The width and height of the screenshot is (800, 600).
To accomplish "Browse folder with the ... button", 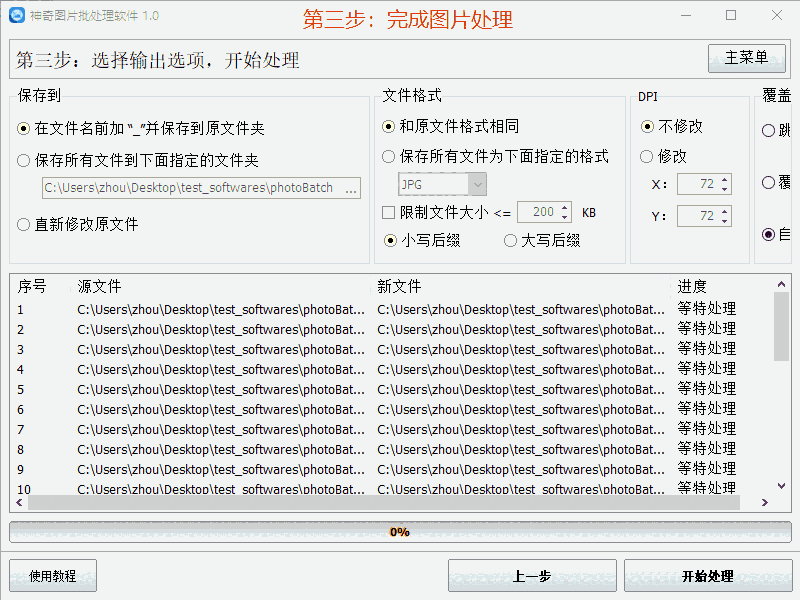I will click(x=351, y=188).
